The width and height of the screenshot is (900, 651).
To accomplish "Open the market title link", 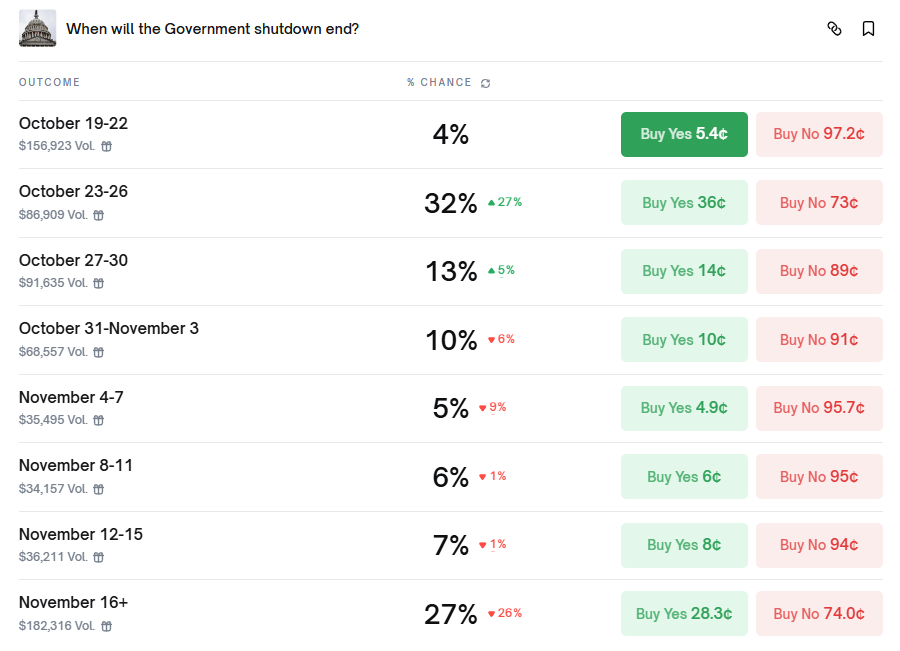I will coord(212,29).
